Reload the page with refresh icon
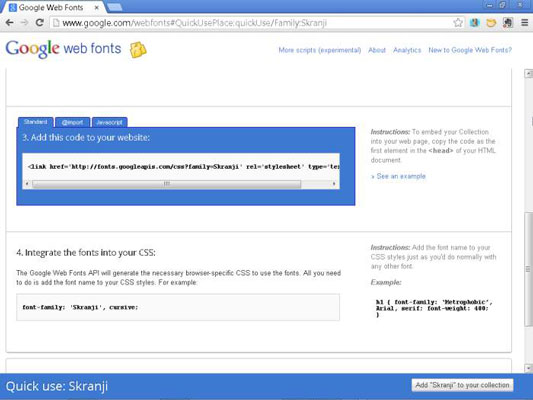Viewport: 533px width, 400px height. click(x=39, y=23)
